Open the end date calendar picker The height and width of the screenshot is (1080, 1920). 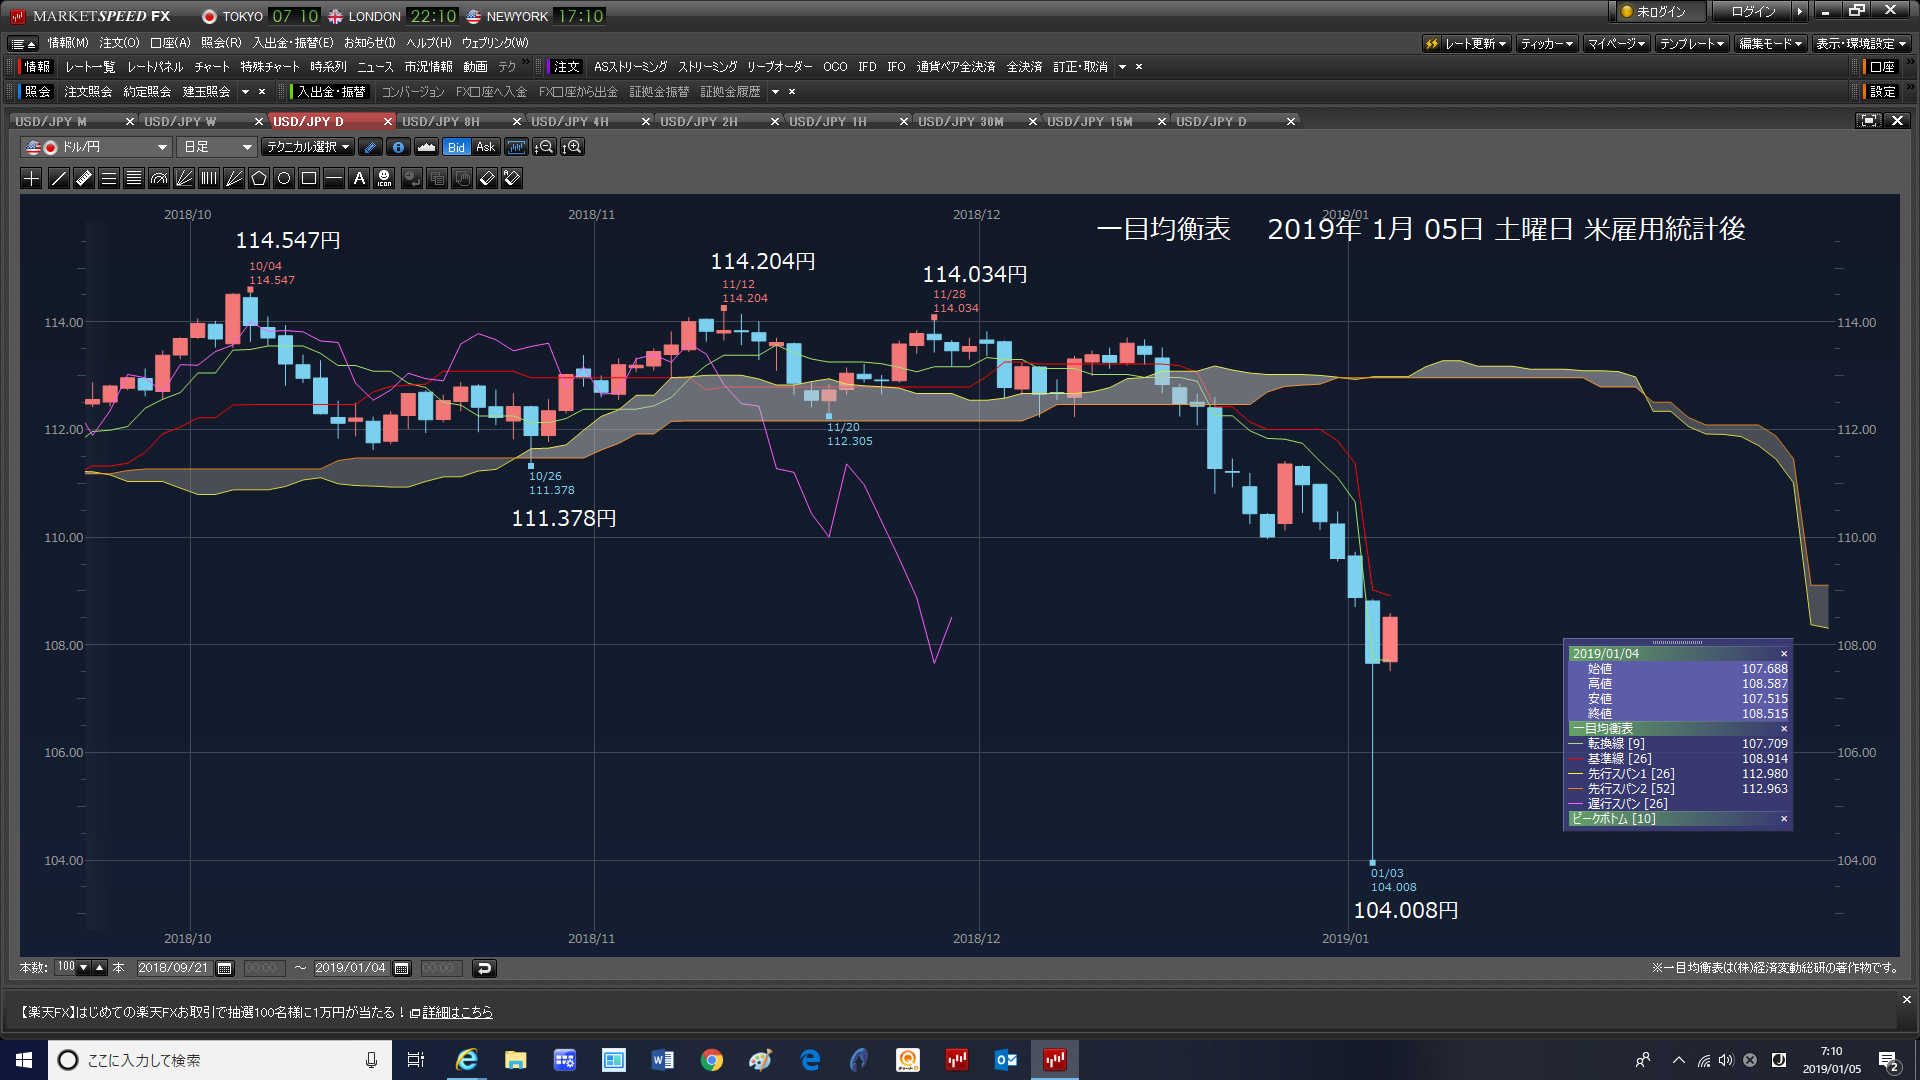click(x=402, y=968)
